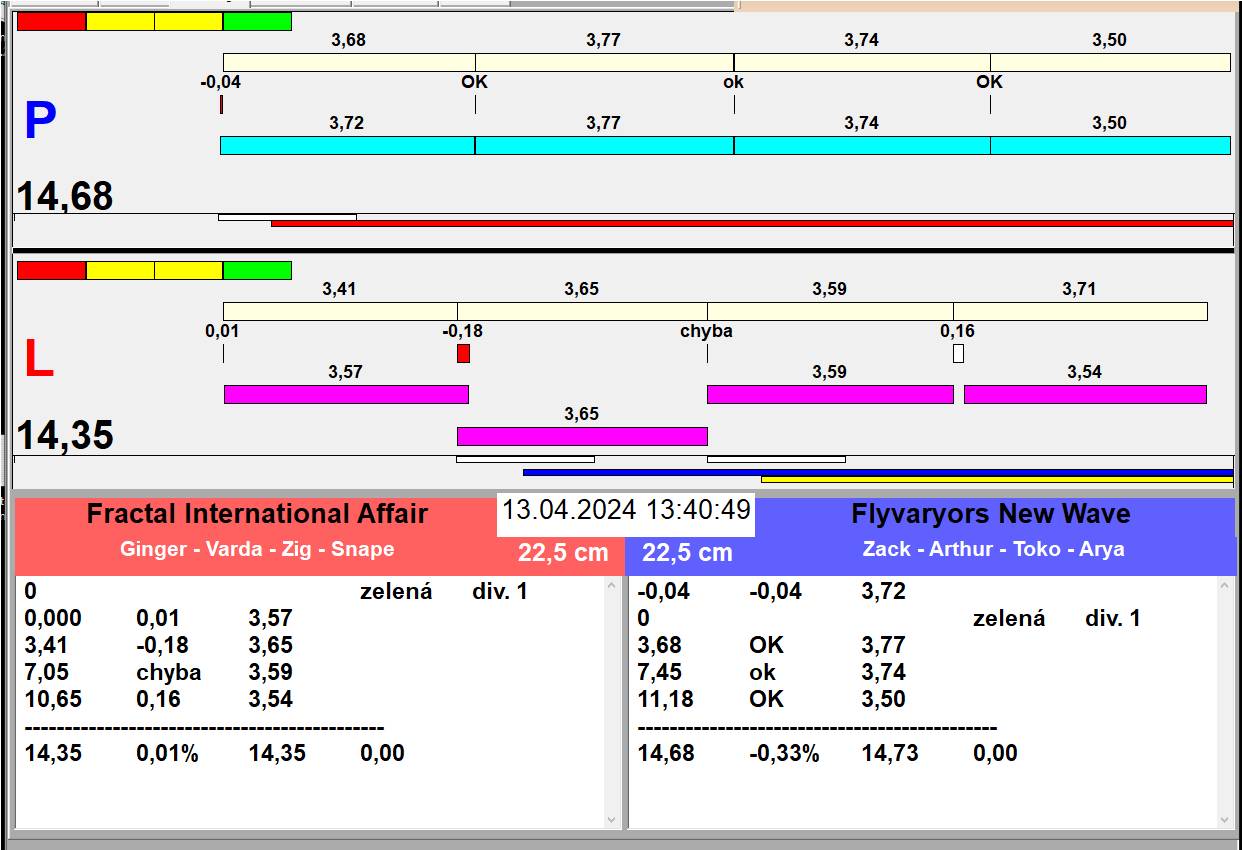Click the blue progress bar in lane L
Image resolution: width=1242 pixels, height=850 pixels.
pos(877,472)
